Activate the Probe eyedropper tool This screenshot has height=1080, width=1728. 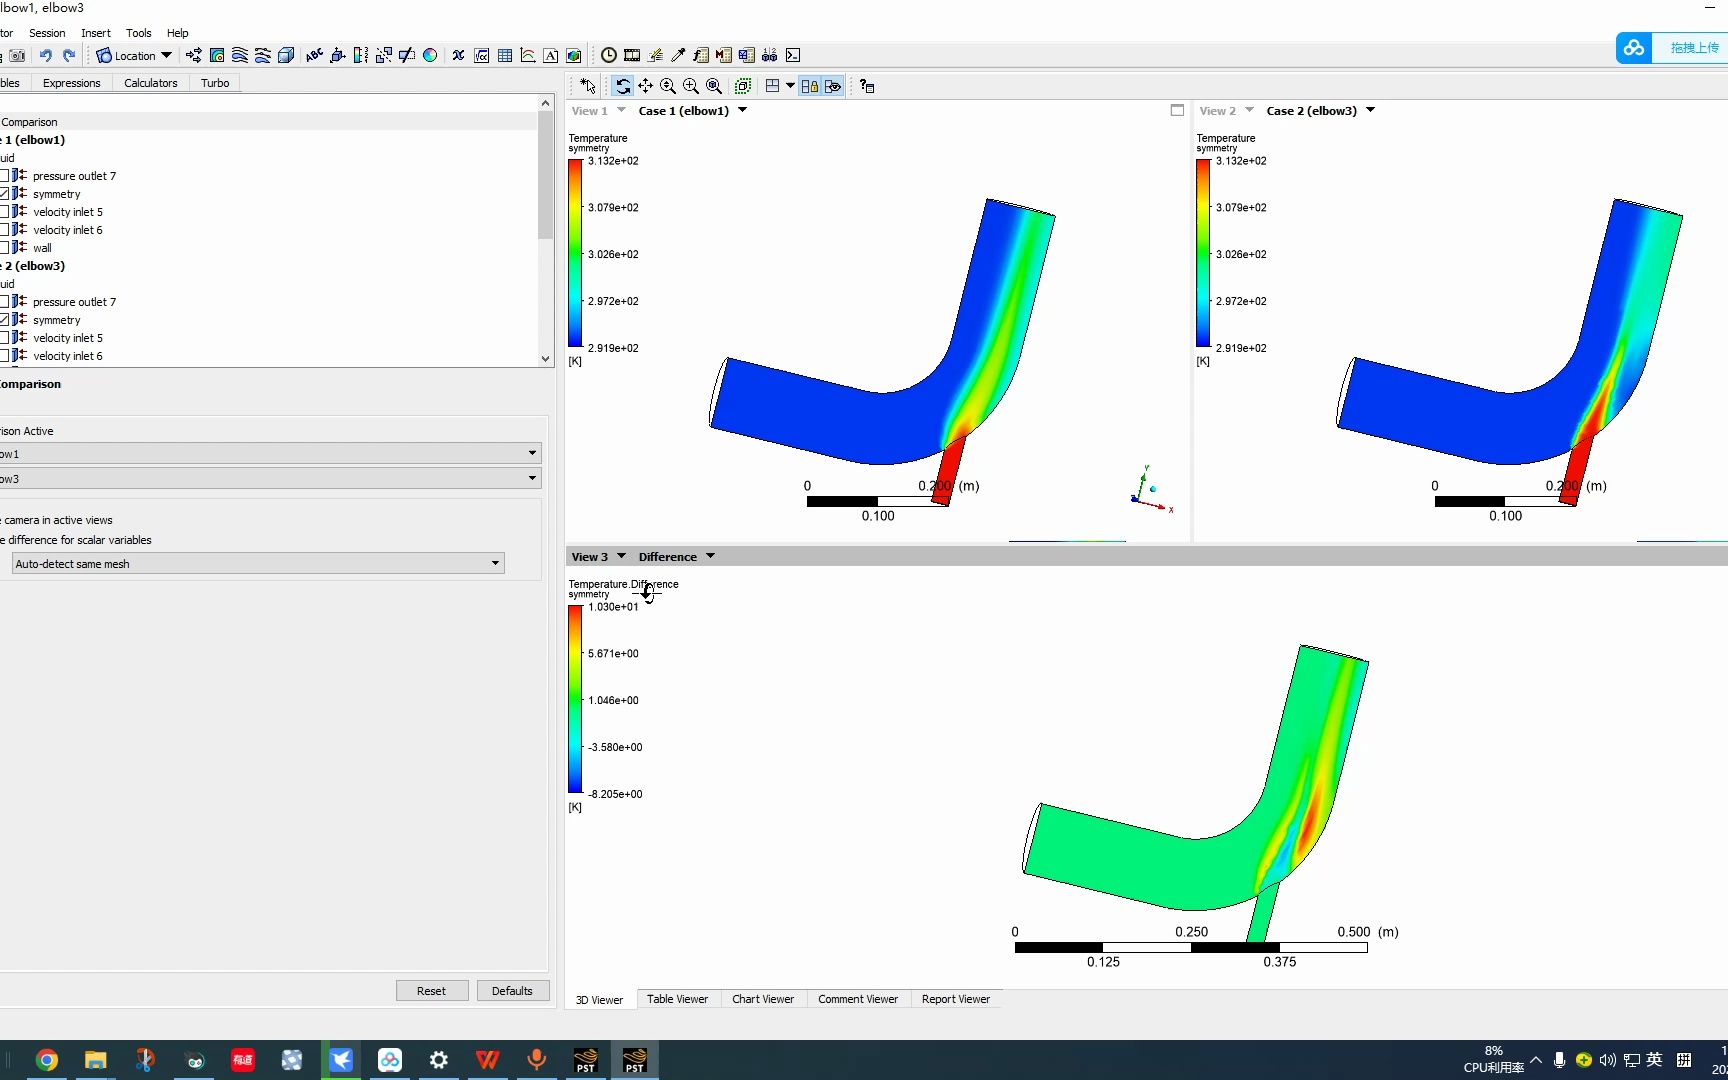(678, 55)
